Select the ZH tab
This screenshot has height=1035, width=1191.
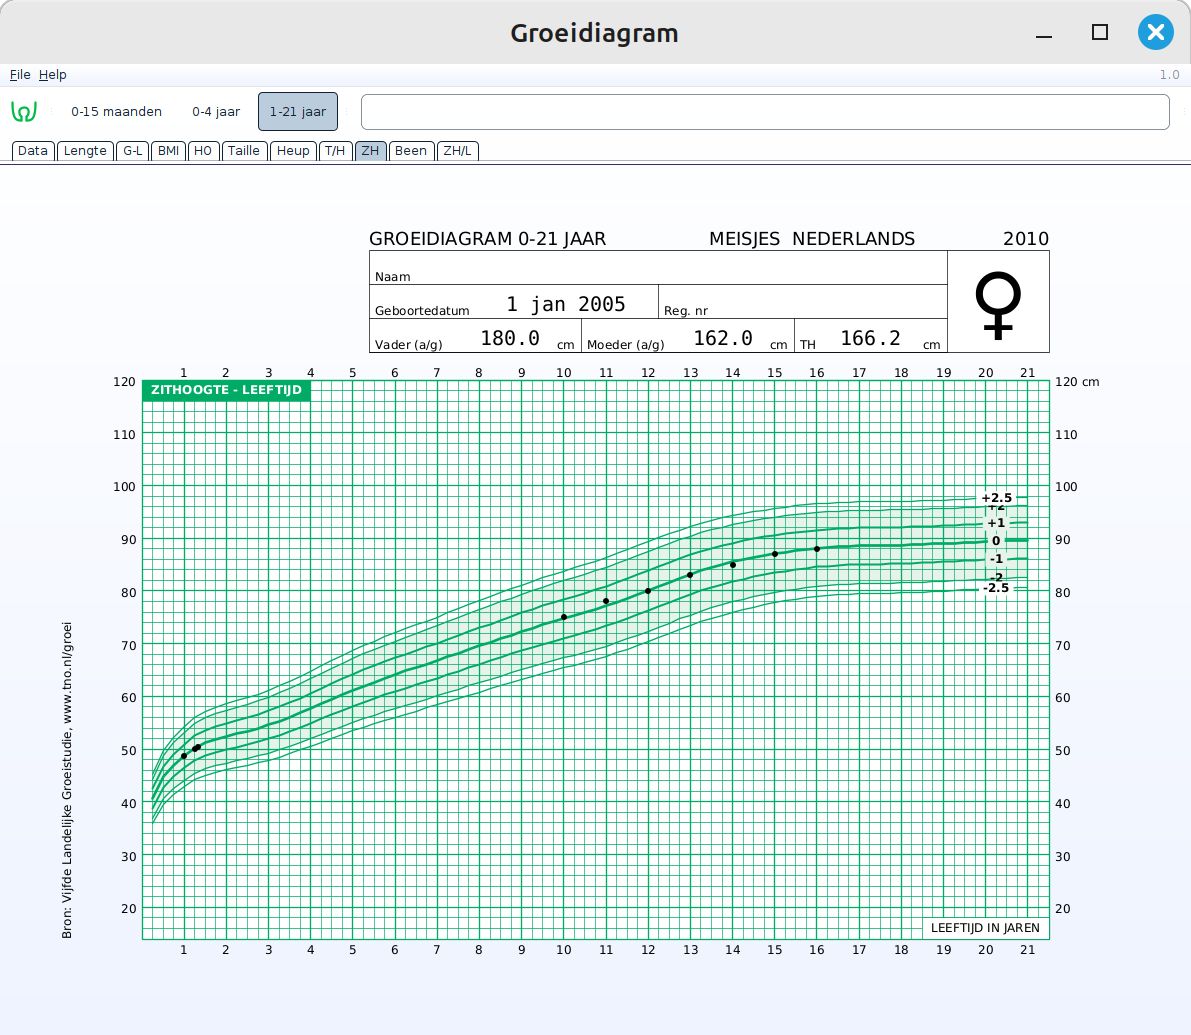(370, 150)
